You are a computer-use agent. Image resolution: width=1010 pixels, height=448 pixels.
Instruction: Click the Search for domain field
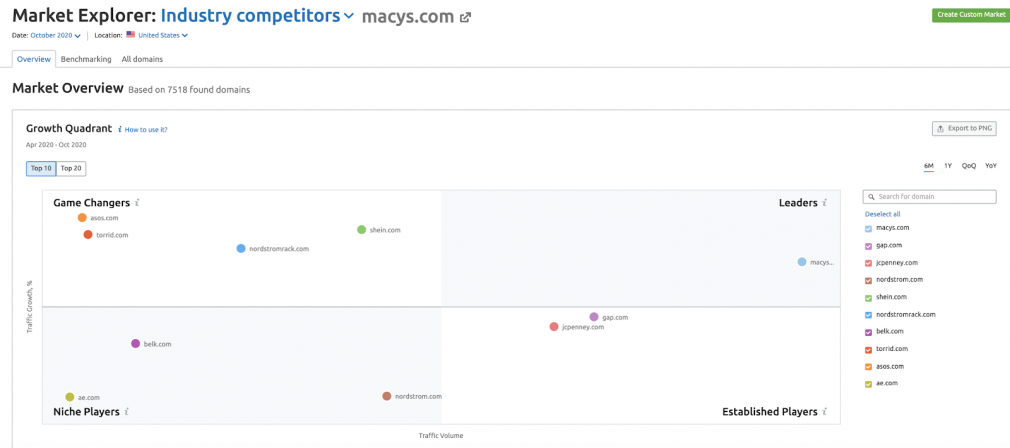click(929, 196)
